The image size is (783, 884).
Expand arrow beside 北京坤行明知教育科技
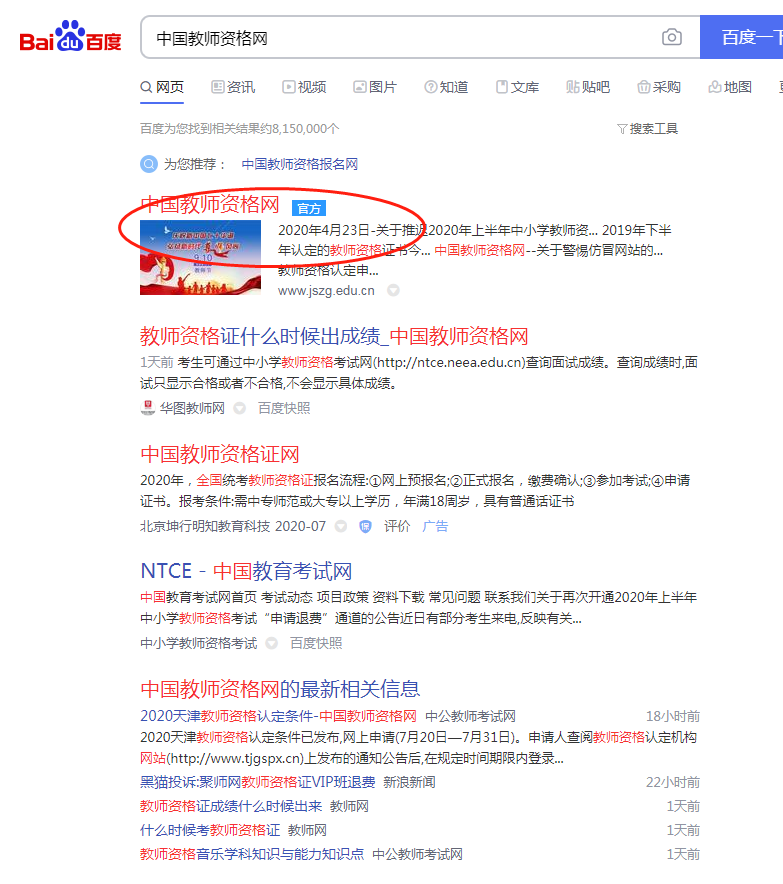click(340, 526)
